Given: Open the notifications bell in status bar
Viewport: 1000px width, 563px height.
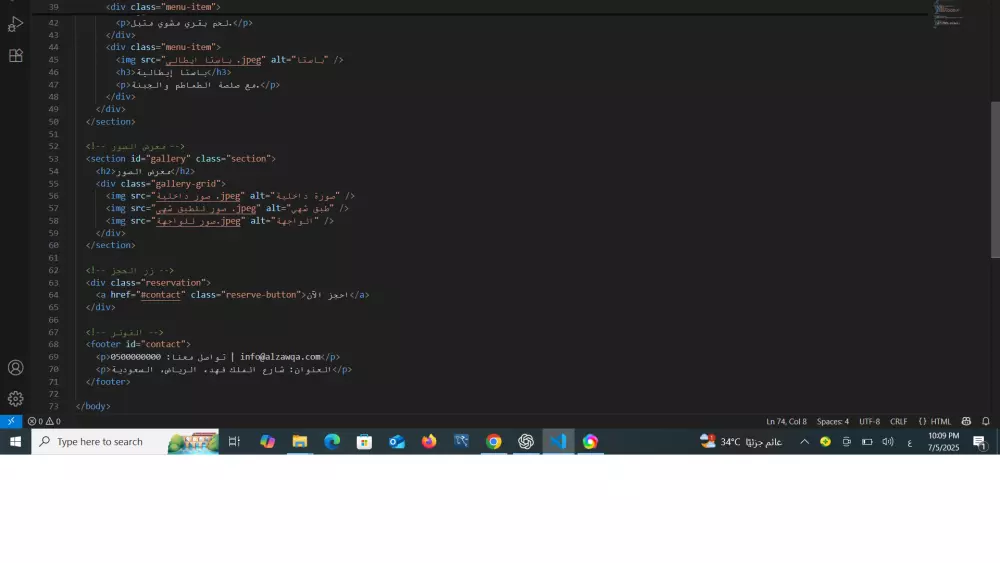Looking at the screenshot, I should coord(986,421).
